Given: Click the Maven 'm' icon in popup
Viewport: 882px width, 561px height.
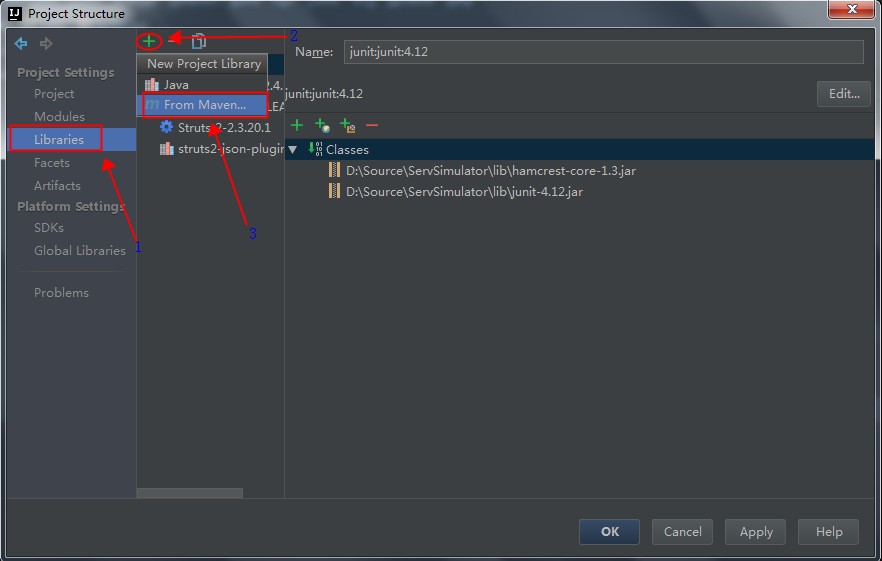Looking at the screenshot, I should [152, 105].
